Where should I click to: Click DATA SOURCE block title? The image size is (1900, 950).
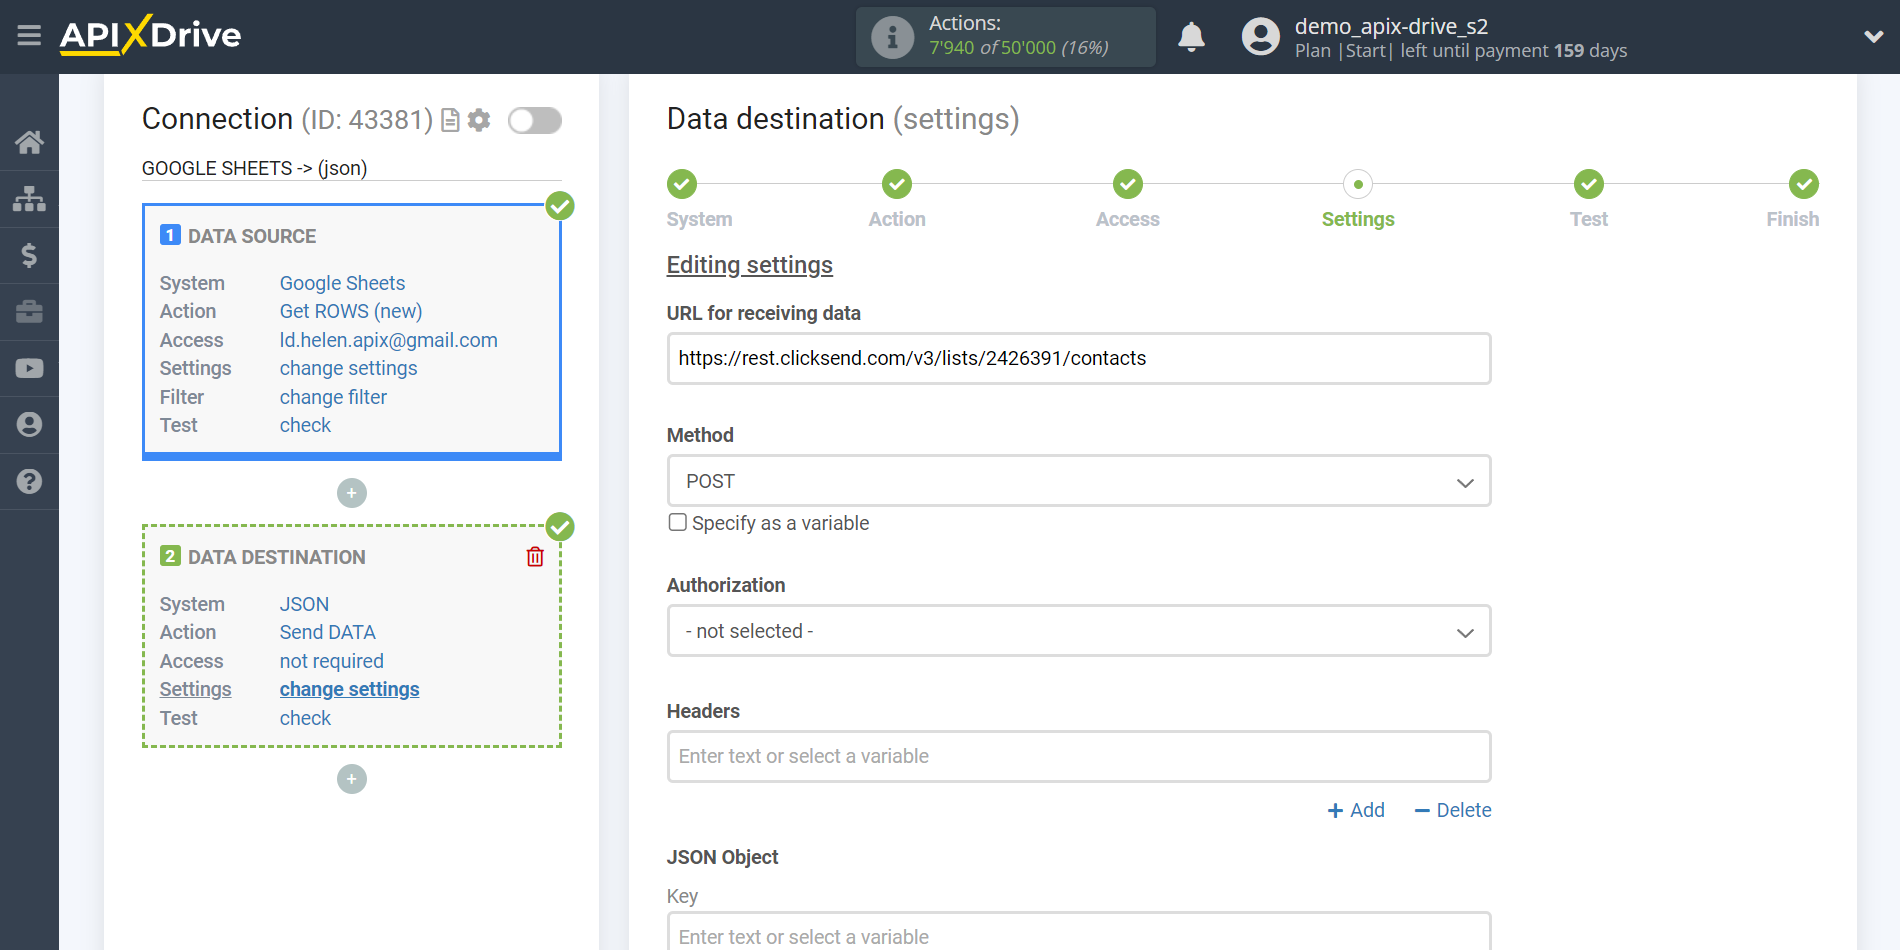coord(252,236)
